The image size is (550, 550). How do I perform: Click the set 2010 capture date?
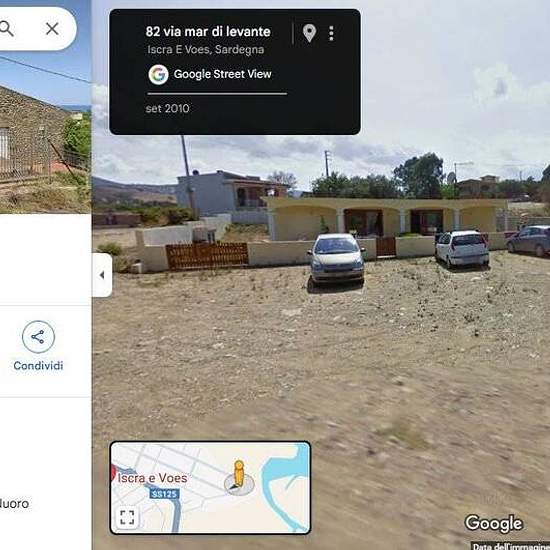pyautogui.click(x=167, y=108)
